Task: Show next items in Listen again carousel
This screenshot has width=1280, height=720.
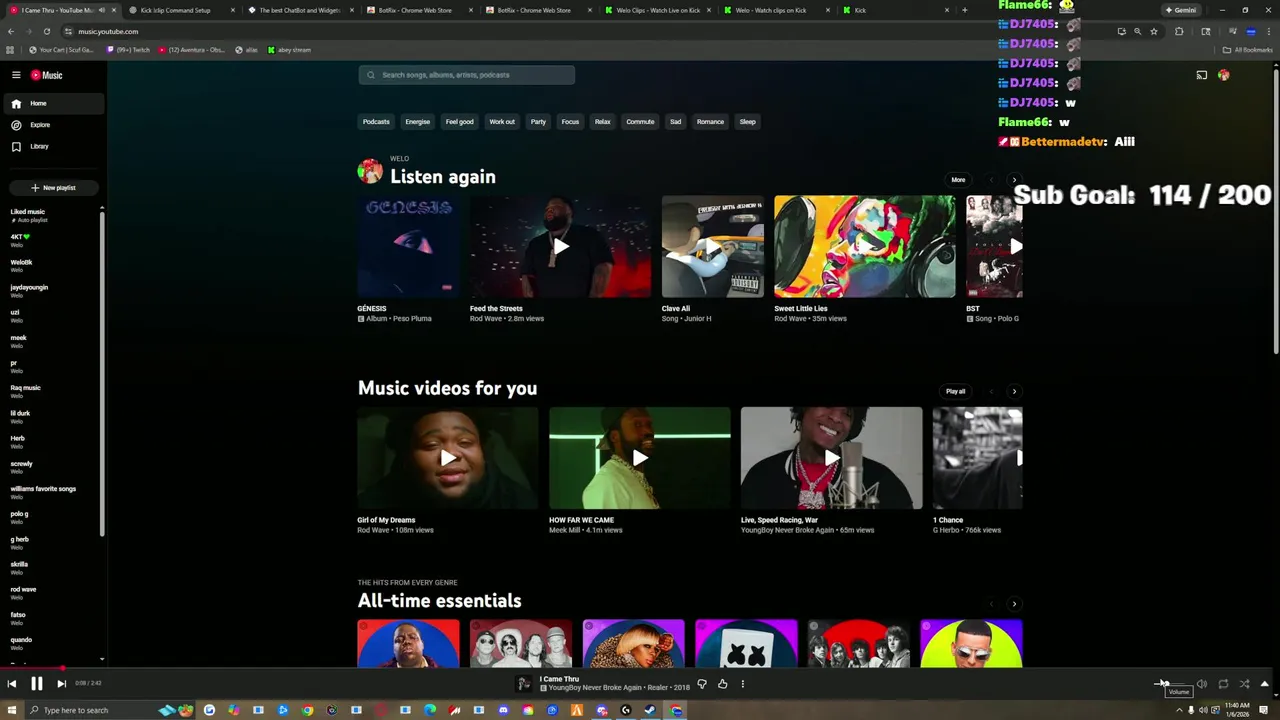Action: pyautogui.click(x=1014, y=180)
